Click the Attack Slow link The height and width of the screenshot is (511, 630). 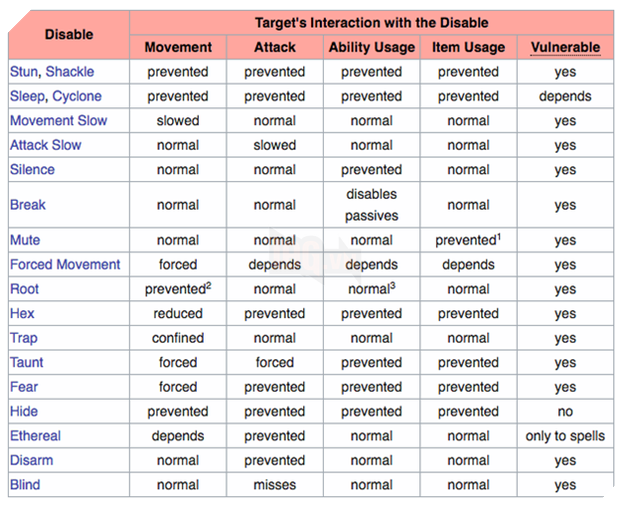pos(46,145)
